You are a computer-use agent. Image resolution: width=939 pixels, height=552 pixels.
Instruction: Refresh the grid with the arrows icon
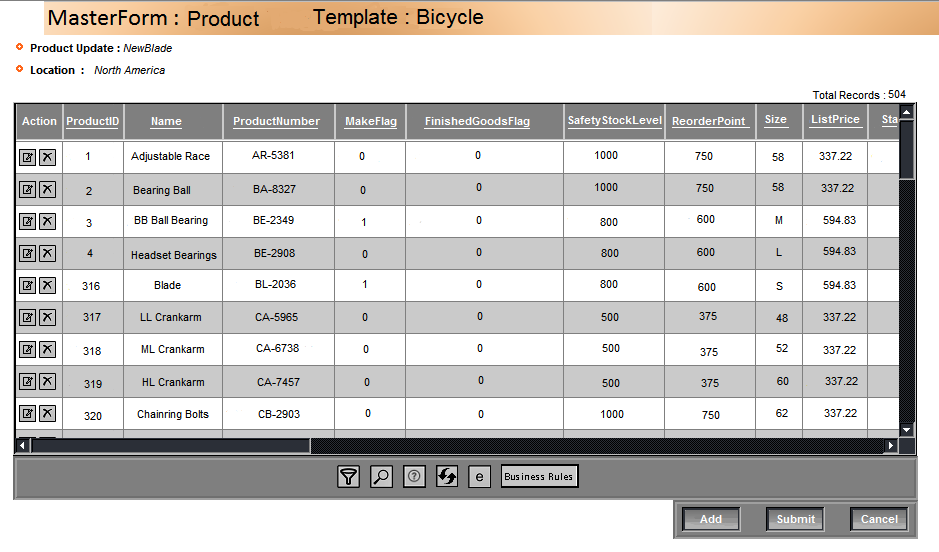447,477
